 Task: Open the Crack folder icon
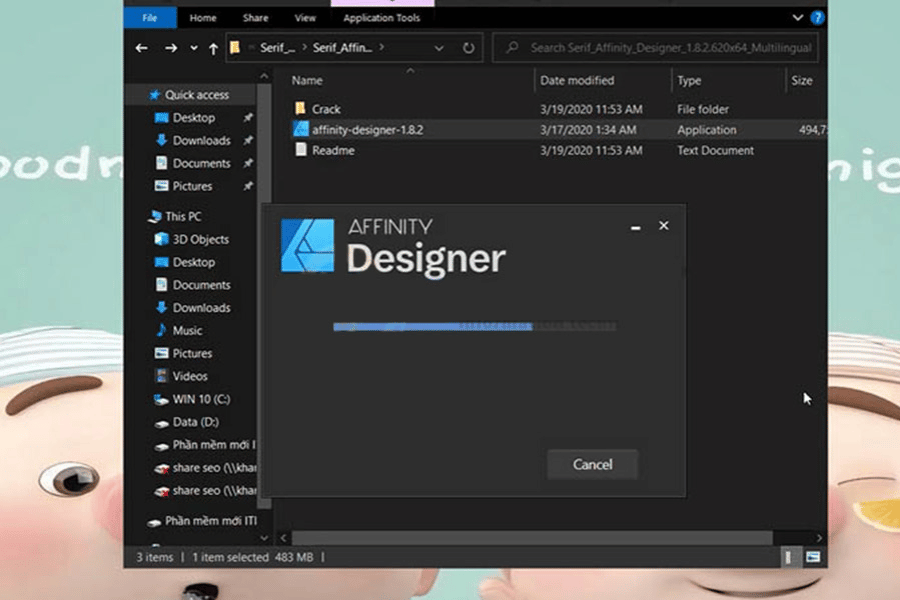302,109
